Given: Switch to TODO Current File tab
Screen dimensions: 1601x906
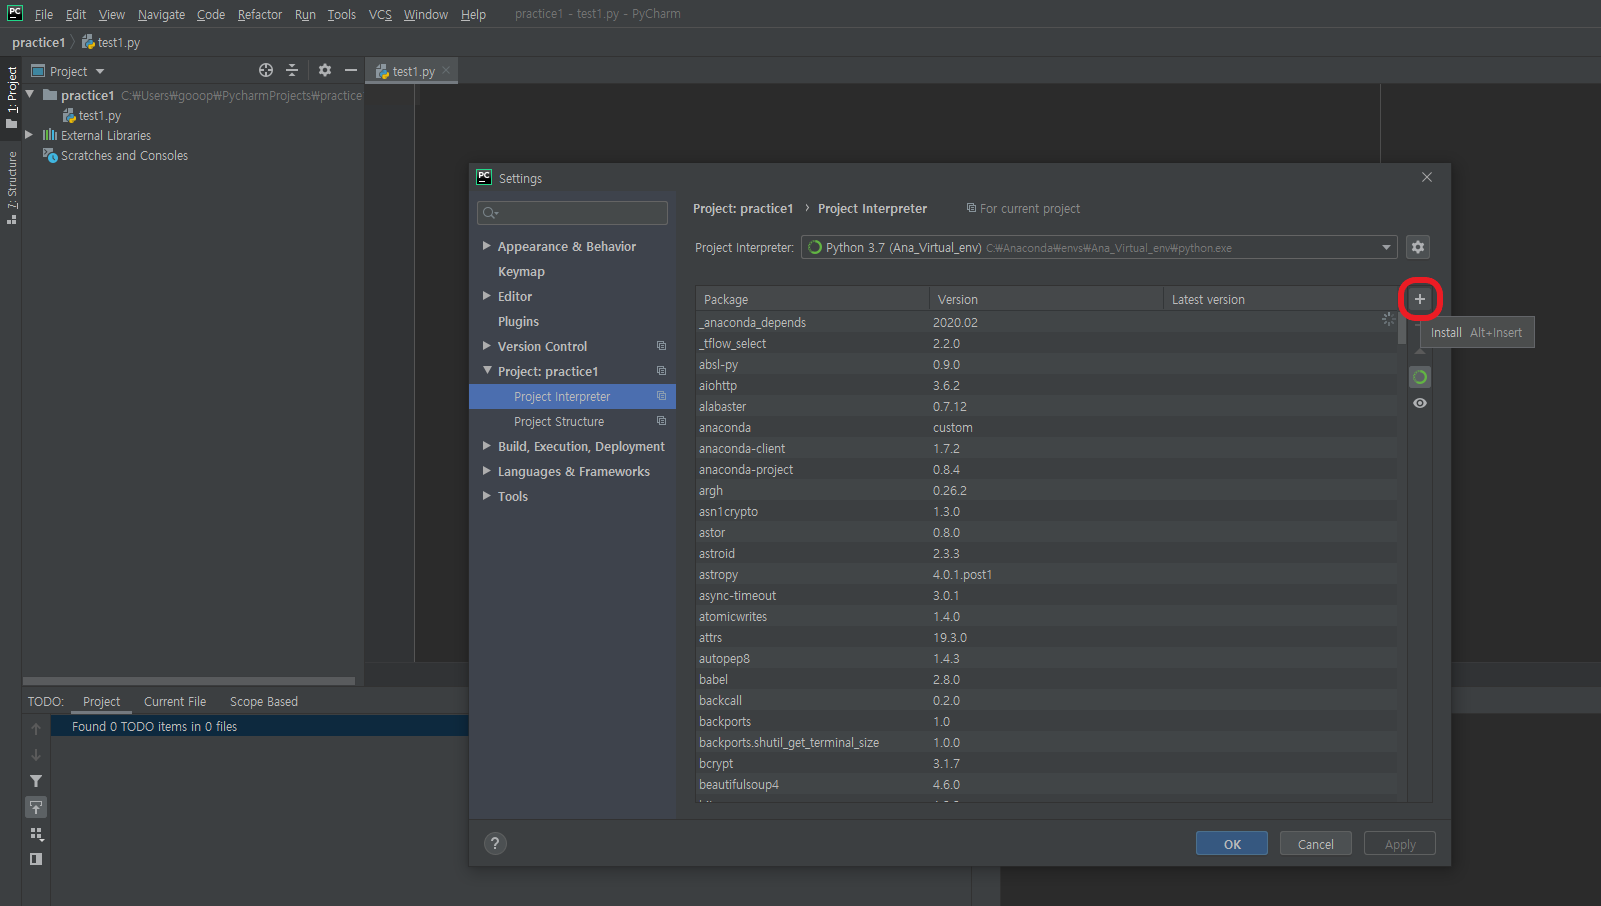Looking at the screenshot, I should [175, 701].
